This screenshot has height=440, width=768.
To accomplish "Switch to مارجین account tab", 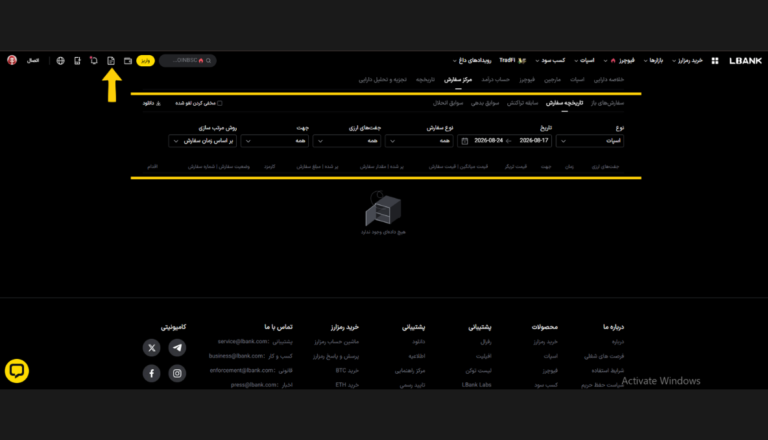I will tap(552, 79).
